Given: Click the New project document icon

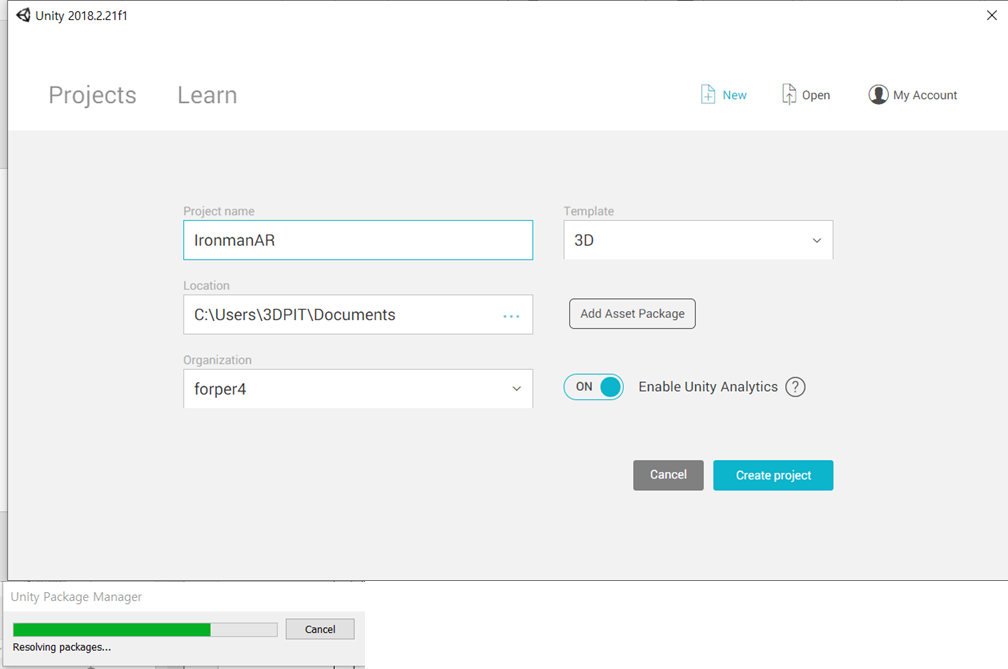Looking at the screenshot, I should tap(708, 94).
